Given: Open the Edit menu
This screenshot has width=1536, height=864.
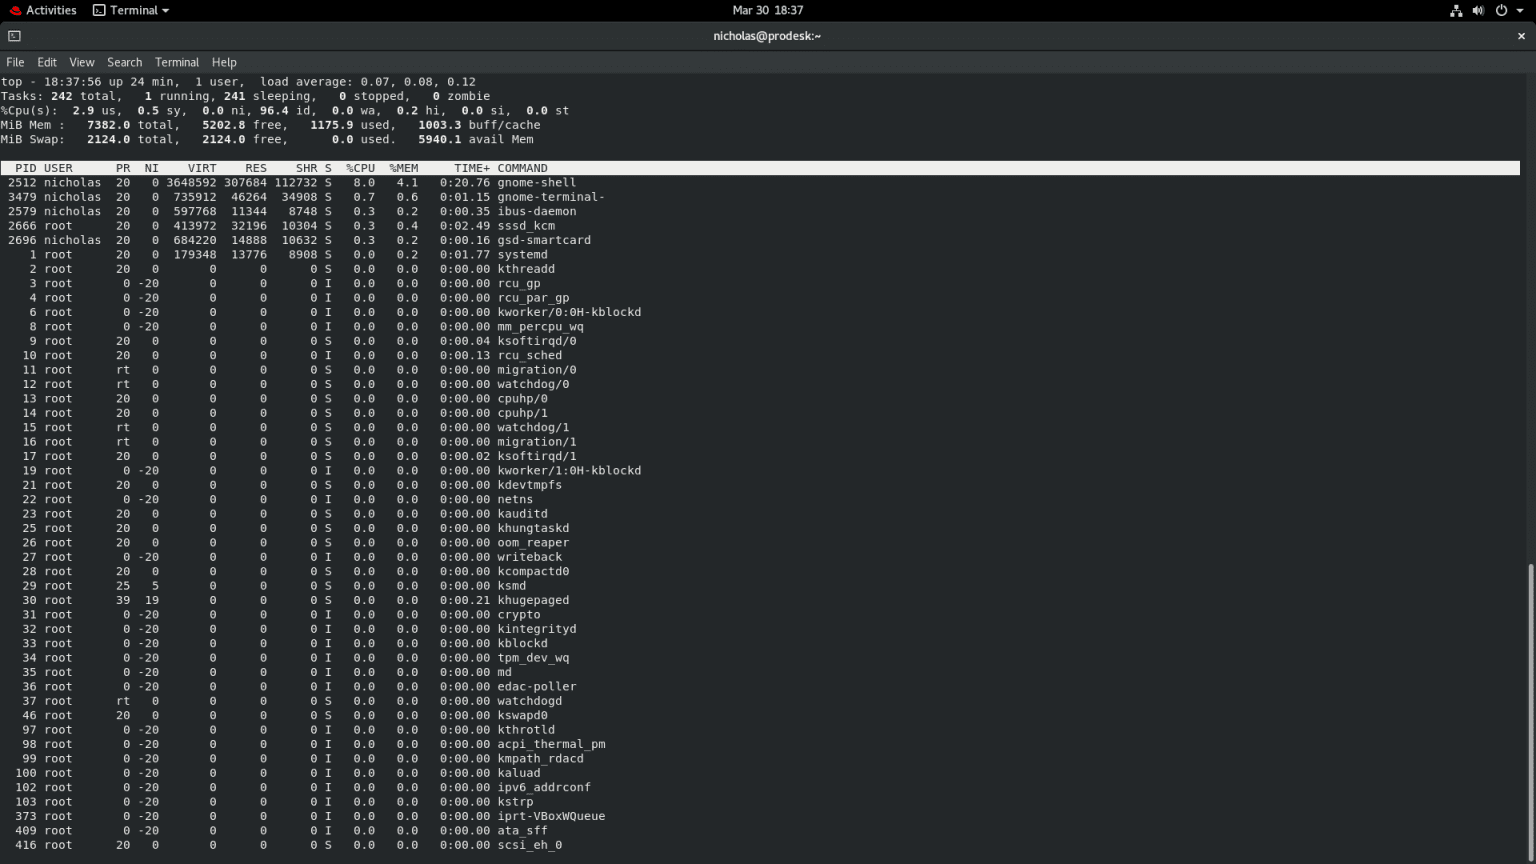Looking at the screenshot, I should click(46, 62).
